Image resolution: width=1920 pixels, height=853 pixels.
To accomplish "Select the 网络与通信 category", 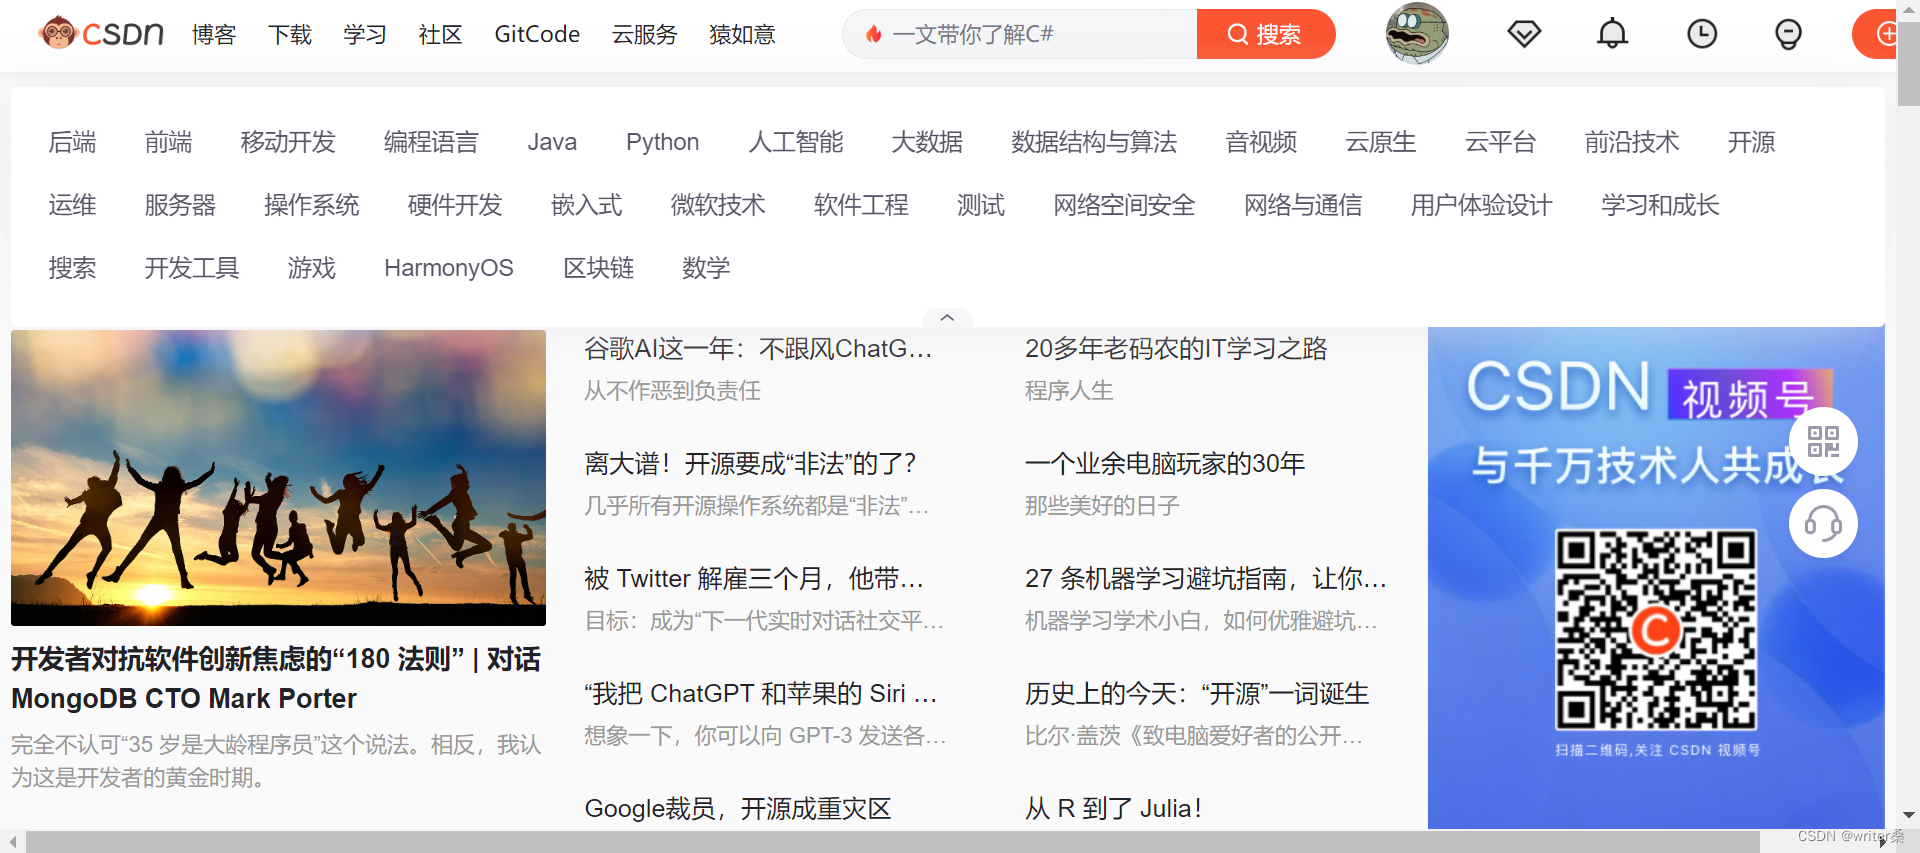I will coord(1303,205).
